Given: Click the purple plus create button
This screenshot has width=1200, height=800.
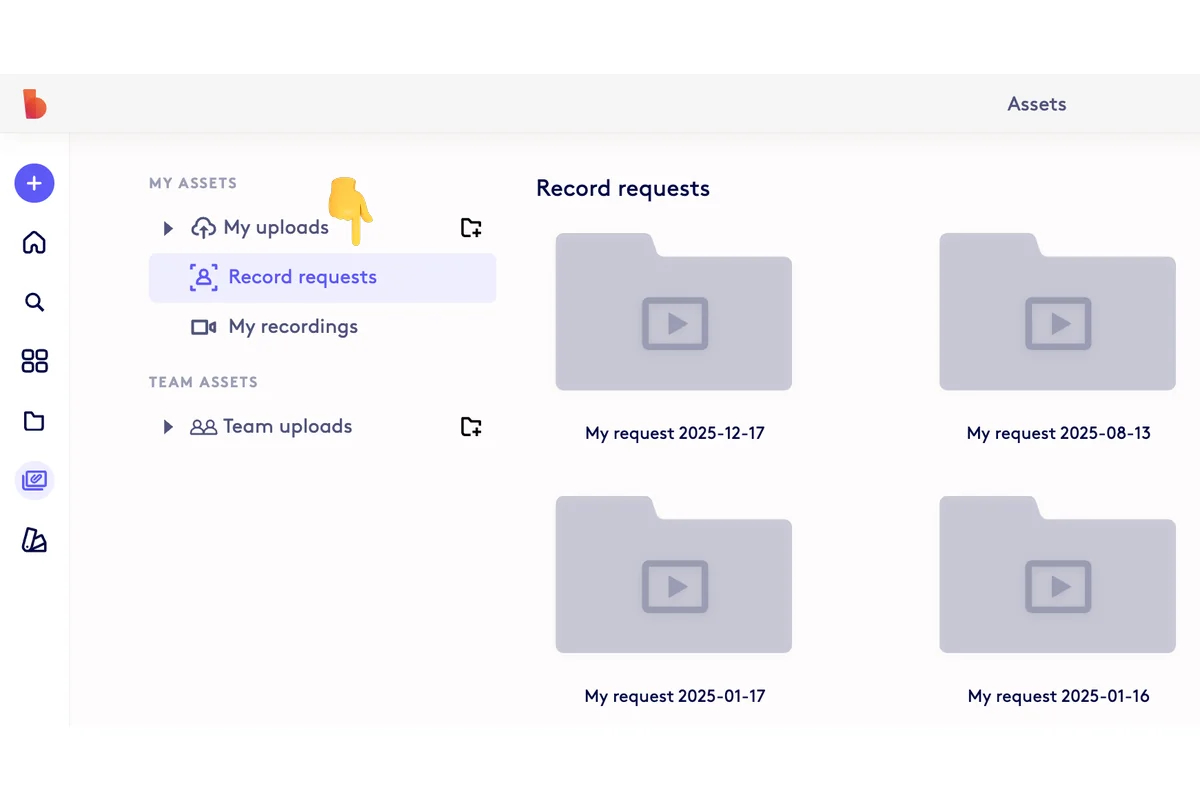Looking at the screenshot, I should (x=34, y=183).
